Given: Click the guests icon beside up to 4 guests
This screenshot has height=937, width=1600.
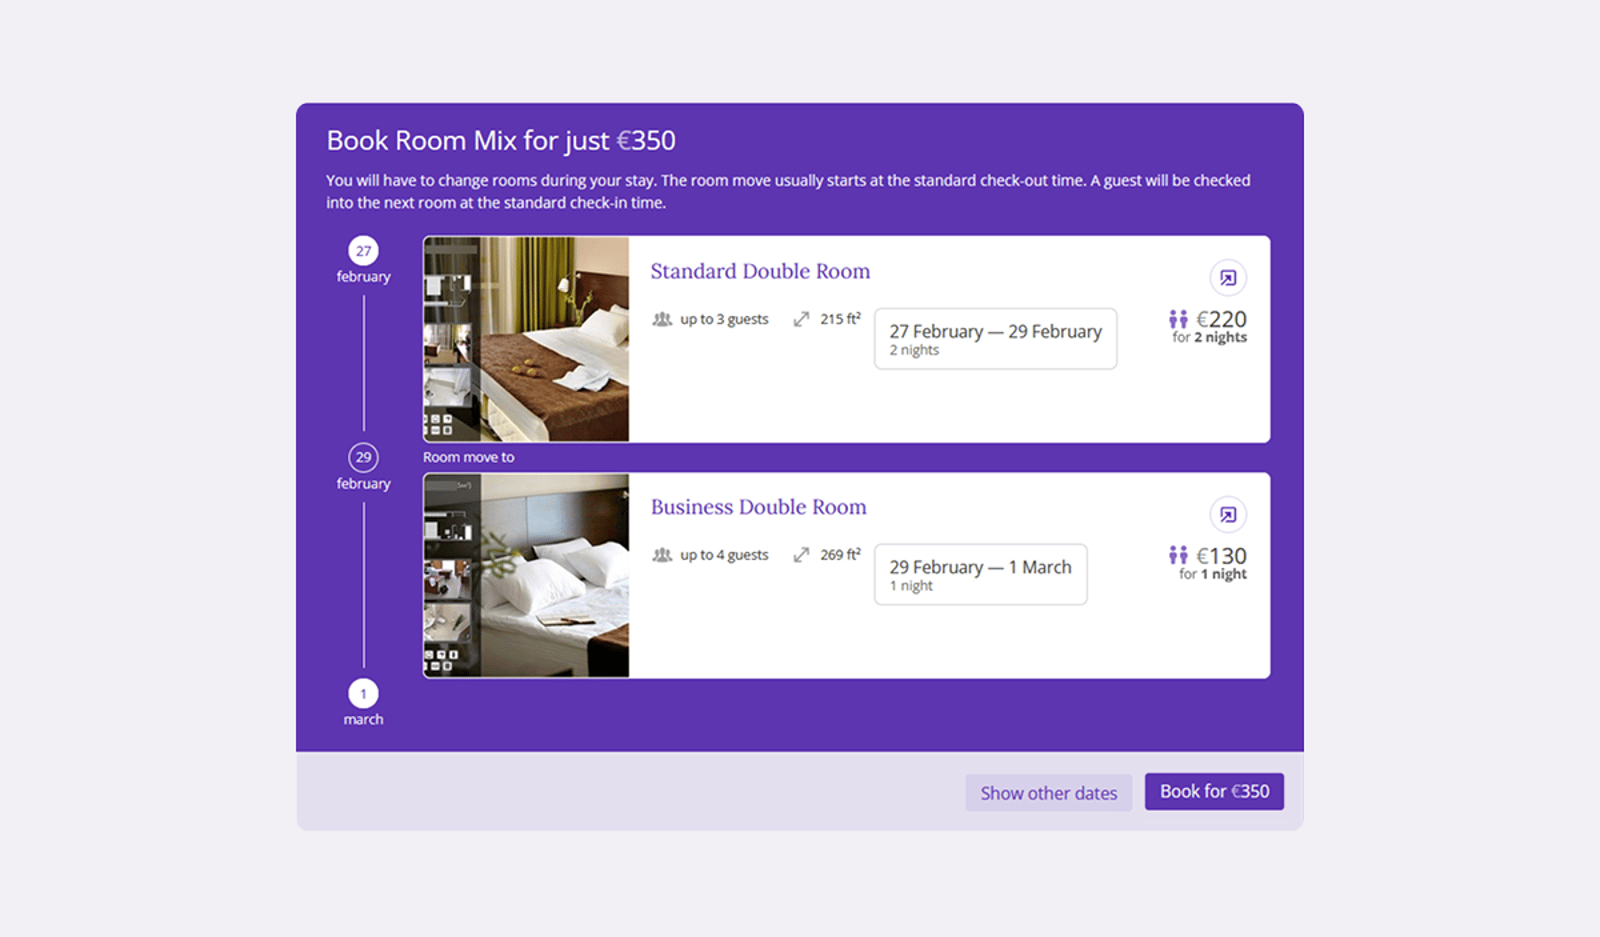Looking at the screenshot, I should click(x=662, y=555).
